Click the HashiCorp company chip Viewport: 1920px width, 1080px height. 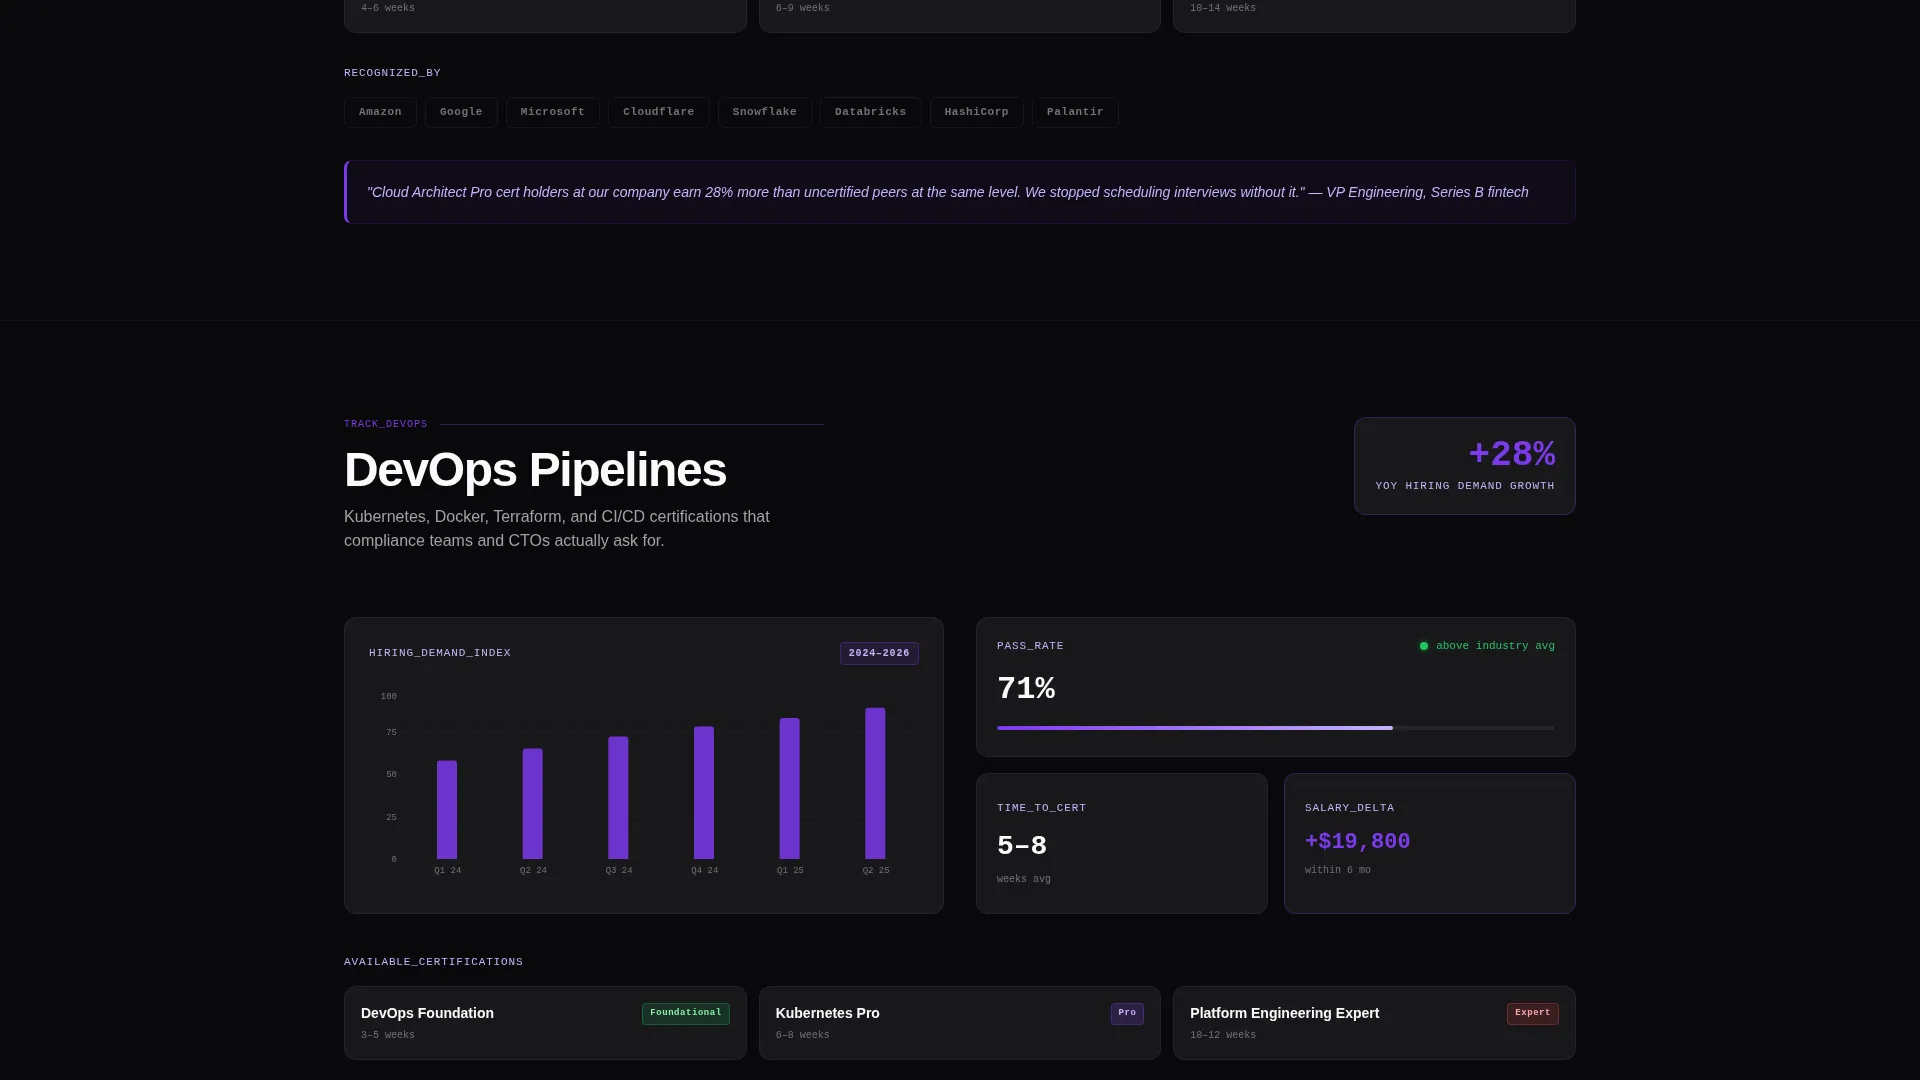pyautogui.click(x=977, y=112)
